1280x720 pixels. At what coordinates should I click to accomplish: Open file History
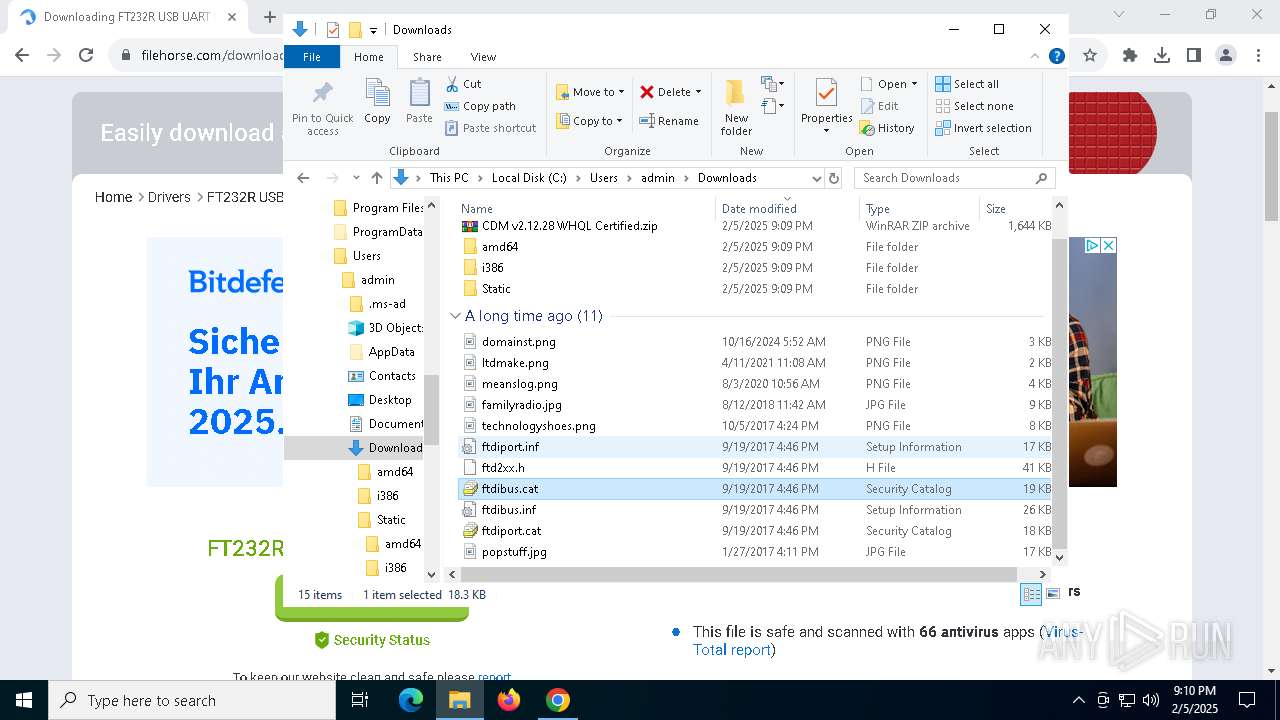(x=887, y=128)
